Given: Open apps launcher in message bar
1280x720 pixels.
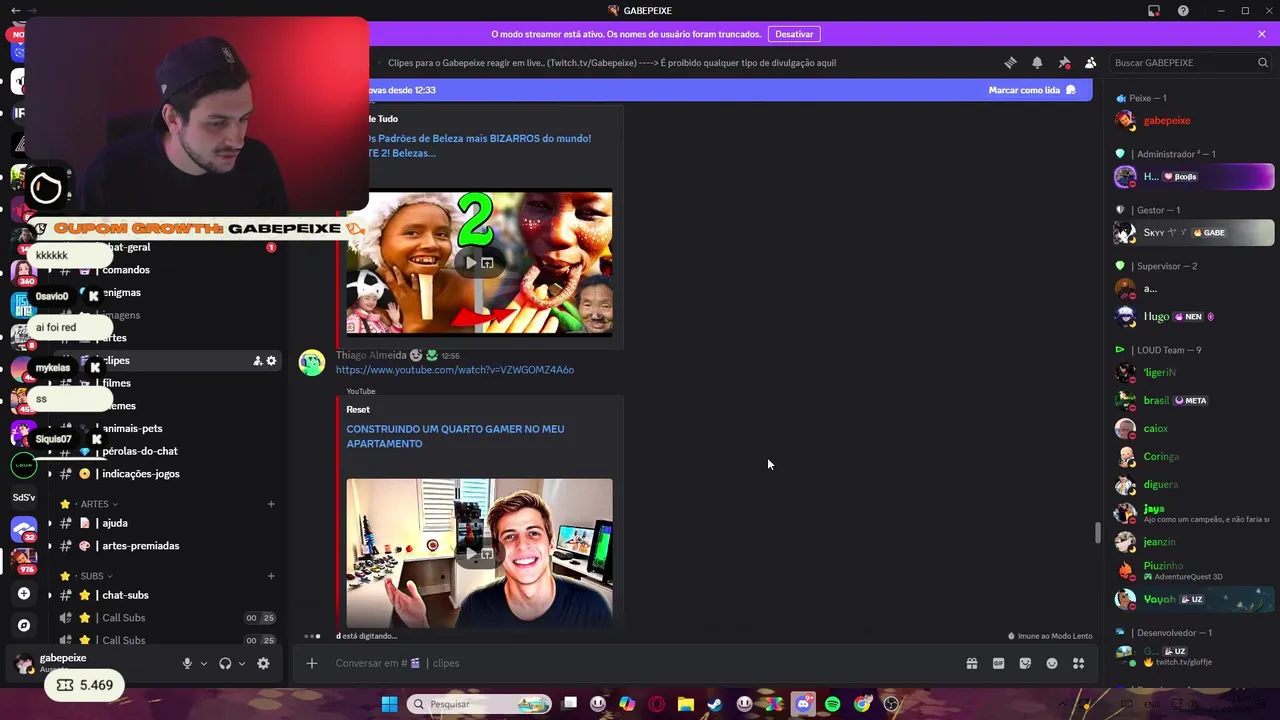Looking at the screenshot, I should 1078,663.
